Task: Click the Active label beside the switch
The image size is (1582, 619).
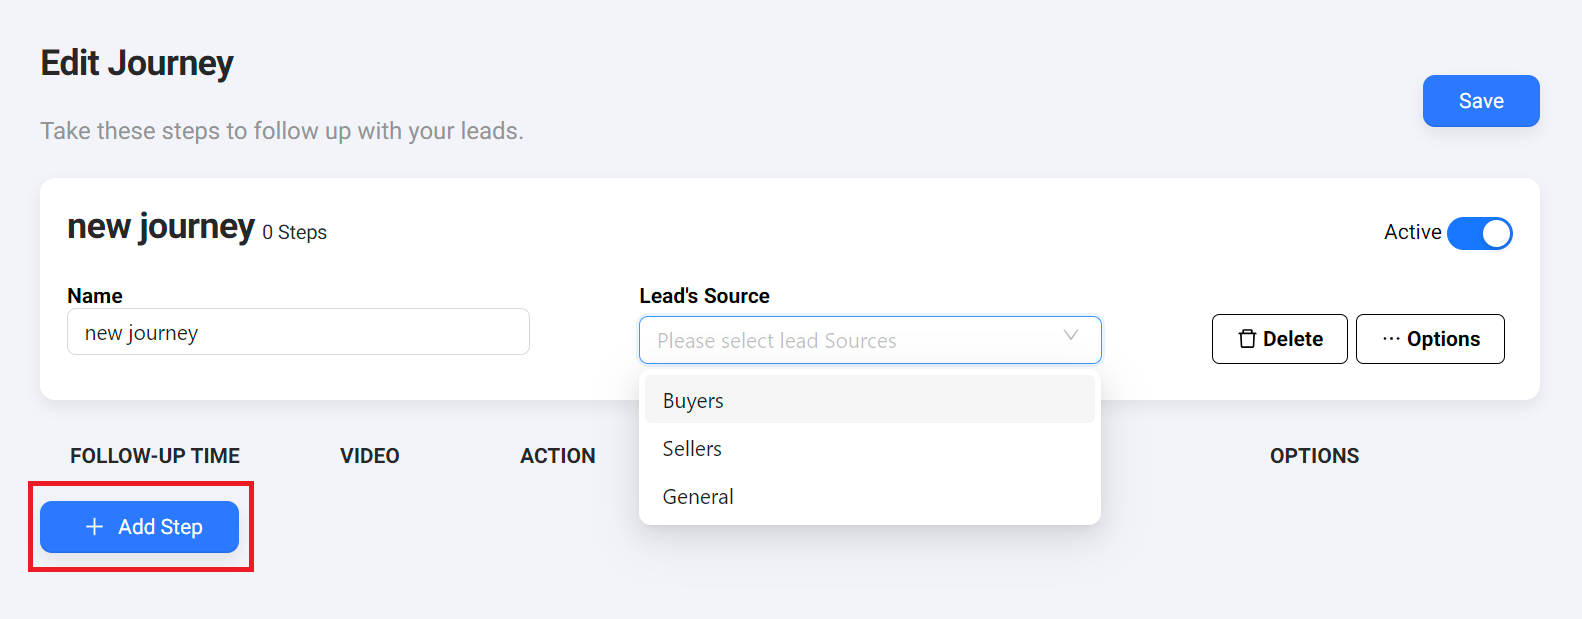Action: pyautogui.click(x=1412, y=232)
